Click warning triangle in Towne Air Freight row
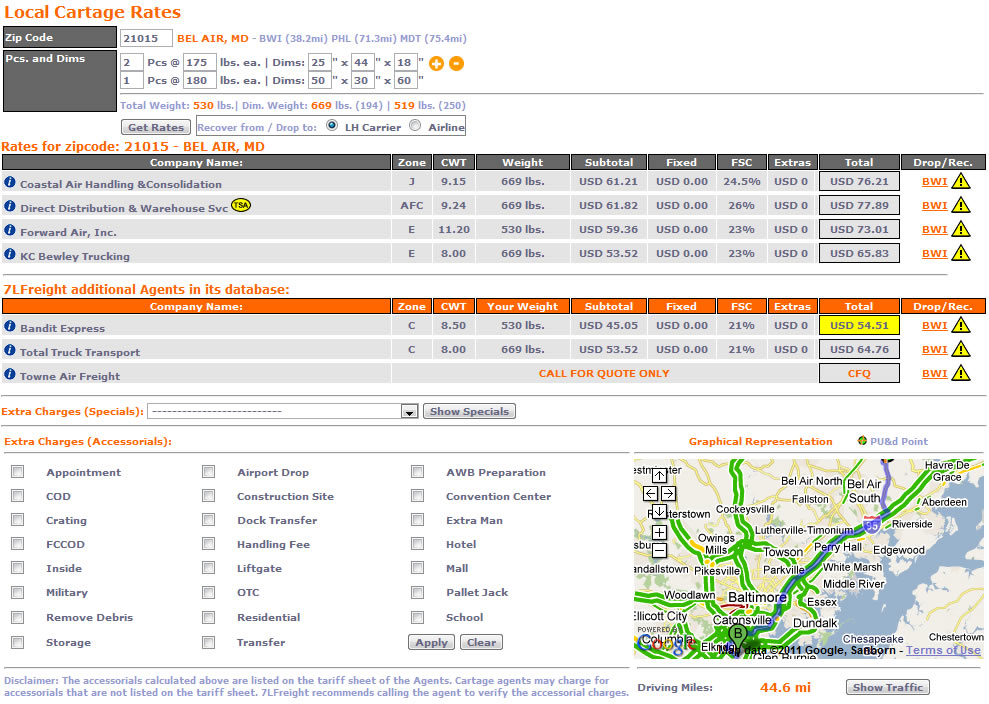Image resolution: width=989 pixels, height=704 pixels. 961,373
